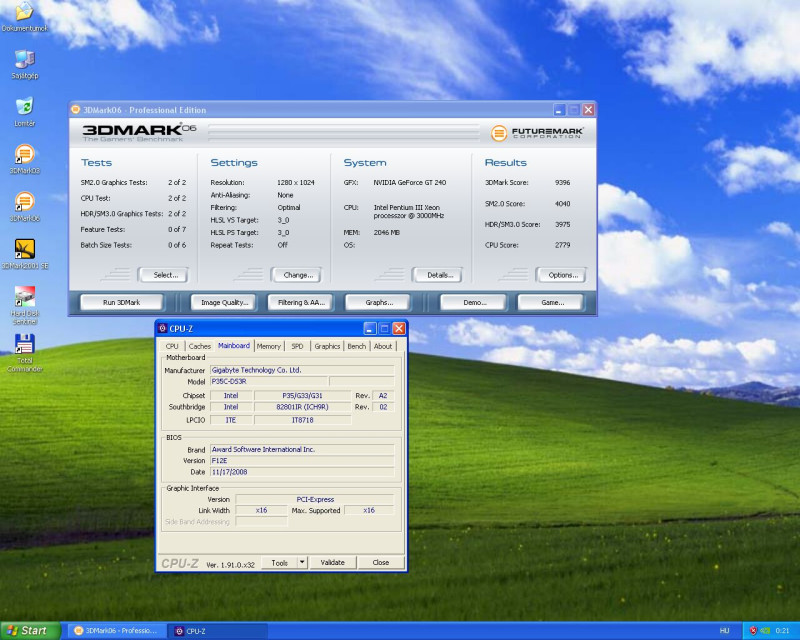Click the Change... button under Settings
Viewport: 800px width, 640px height.
click(x=296, y=275)
